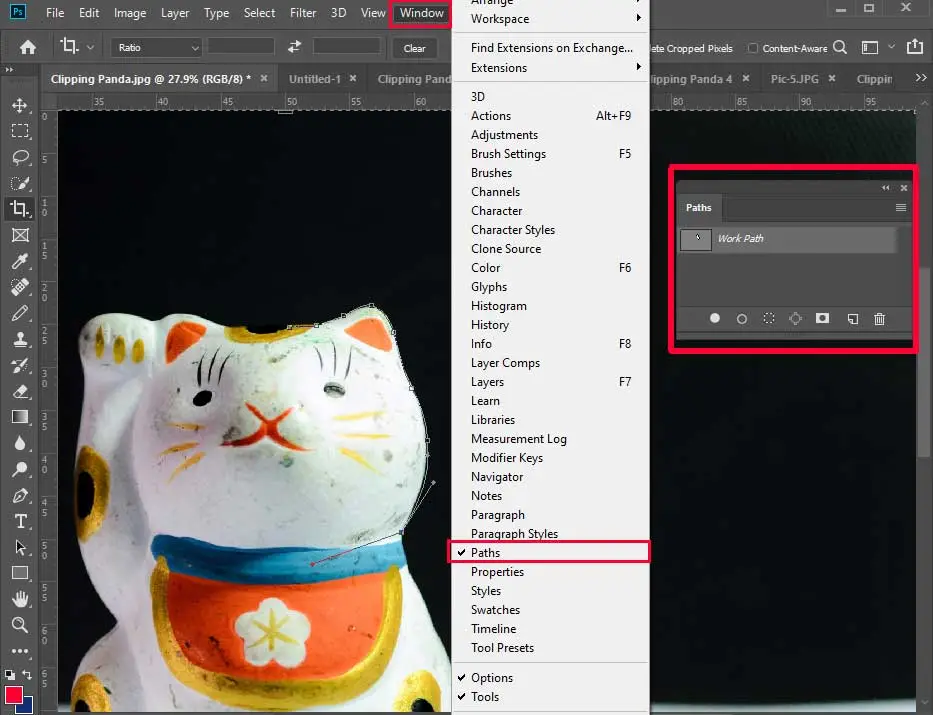Select the Brush tool

point(20,313)
